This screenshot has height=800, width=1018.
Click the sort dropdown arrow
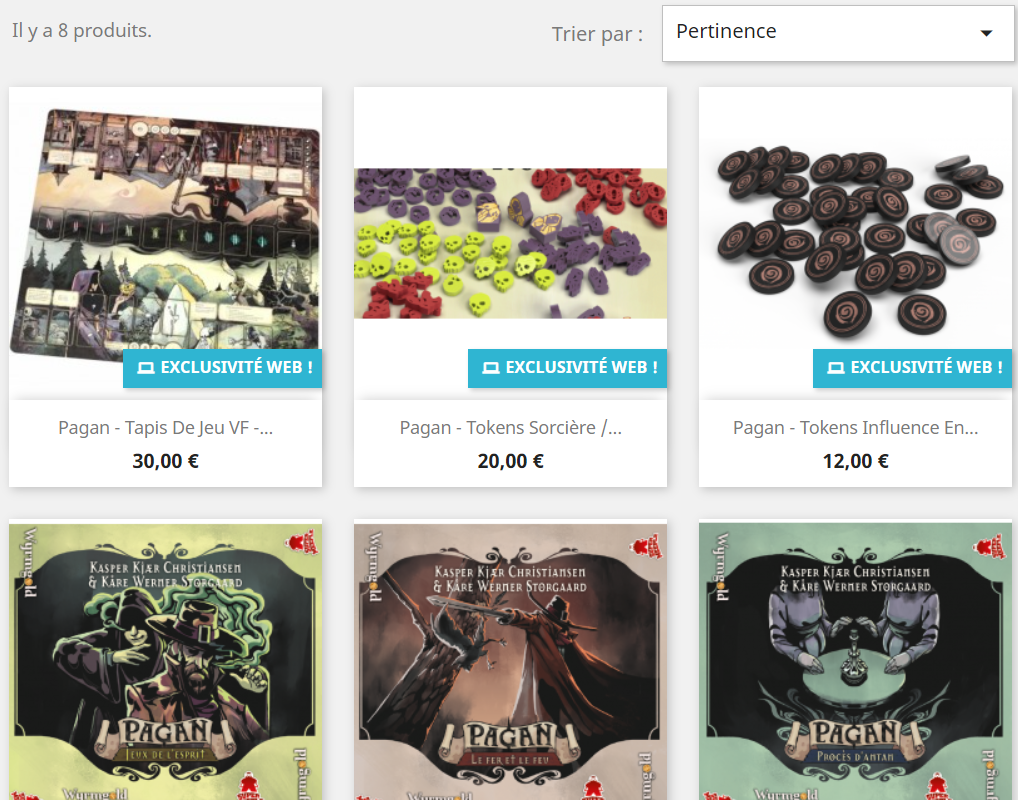tap(986, 33)
